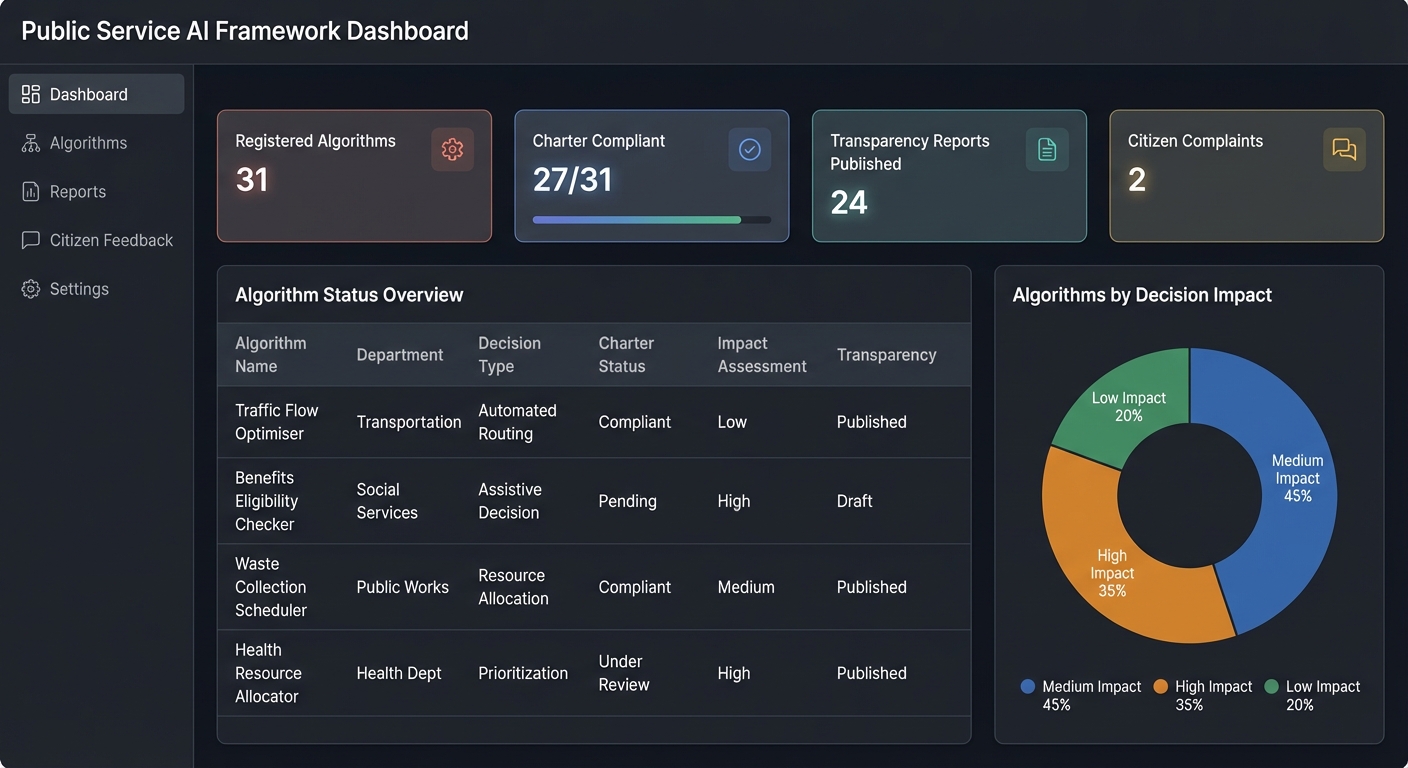Screen dimensions: 1408x768
Task: Select the Benefits Eligibility Checker row
Action: pyautogui.click(x=594, y=501)
